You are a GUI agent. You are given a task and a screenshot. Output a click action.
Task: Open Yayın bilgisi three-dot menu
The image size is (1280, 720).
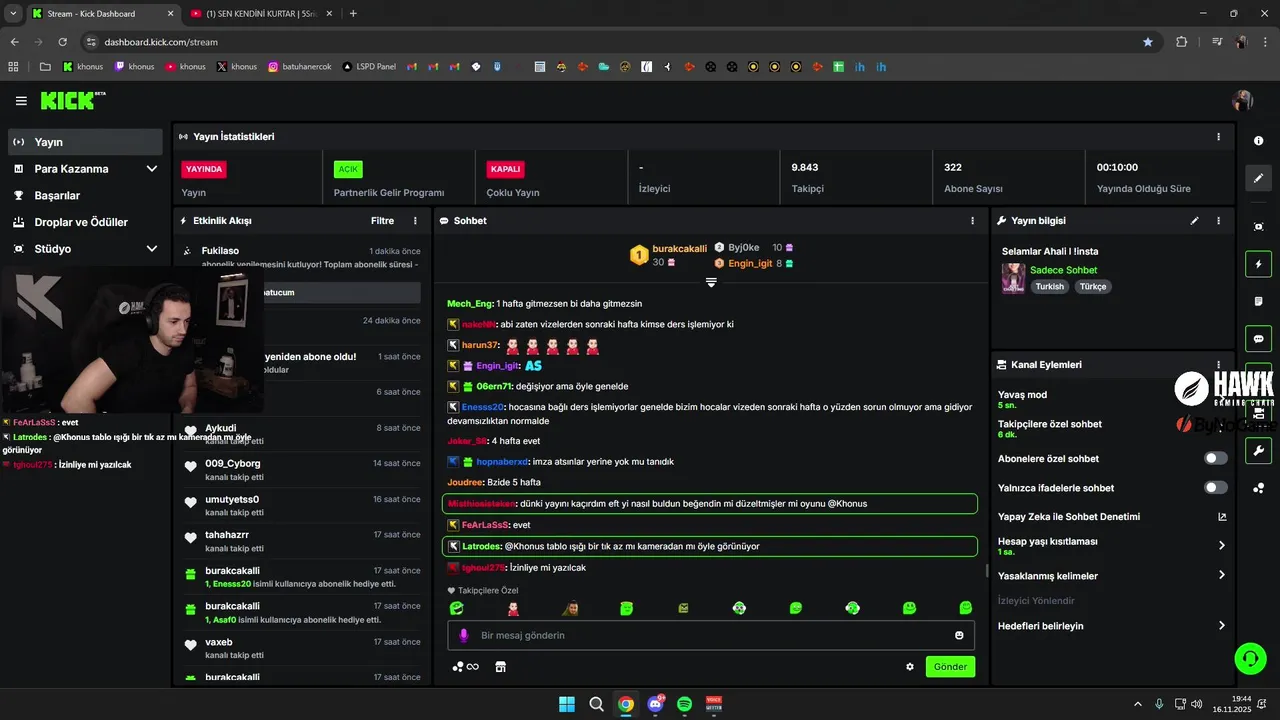tap(1218, 221)
